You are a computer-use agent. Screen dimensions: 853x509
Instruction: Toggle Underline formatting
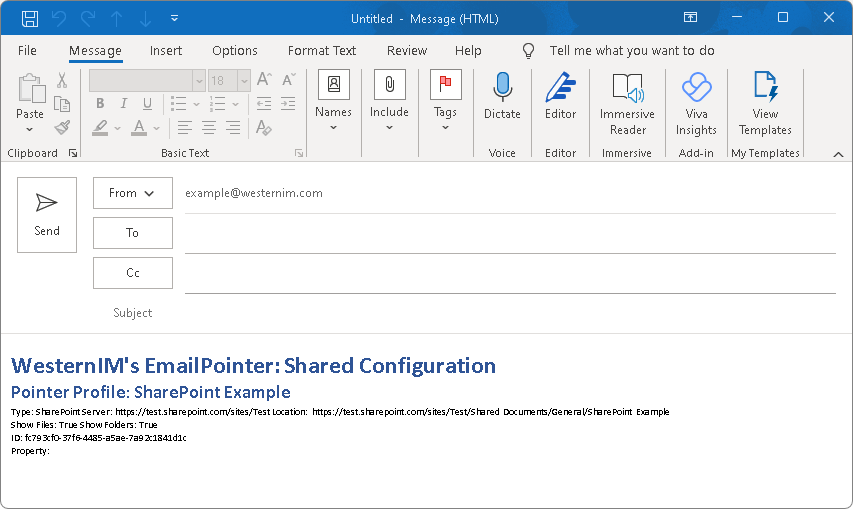pyautogui.click(x=147, y=104)
